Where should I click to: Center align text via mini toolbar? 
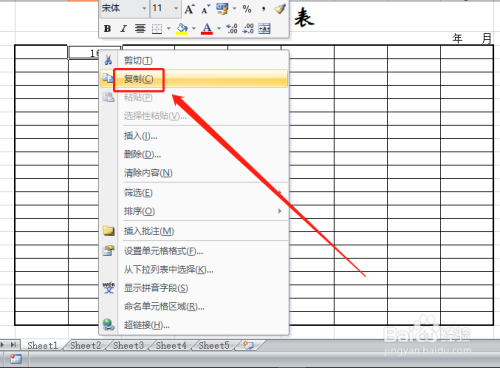pos(140,29)
